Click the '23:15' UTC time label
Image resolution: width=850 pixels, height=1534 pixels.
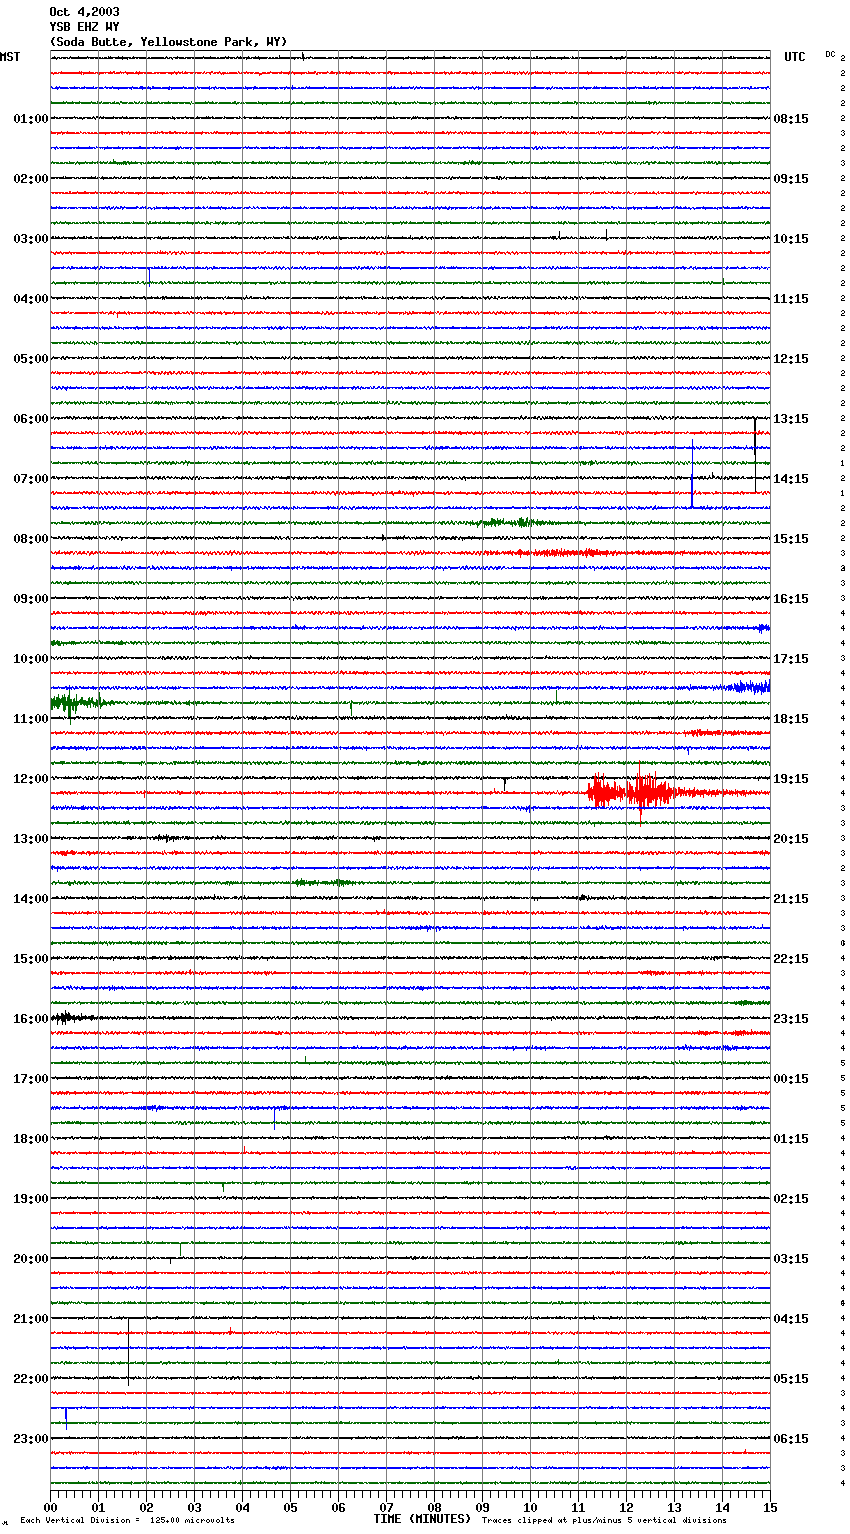(791, 1019)
